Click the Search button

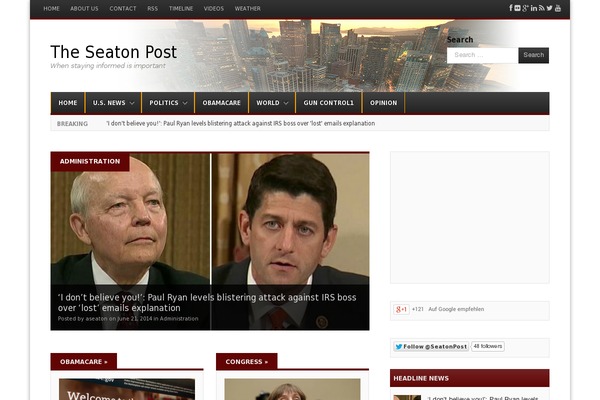pyautogui.click(x=533, y=55)
